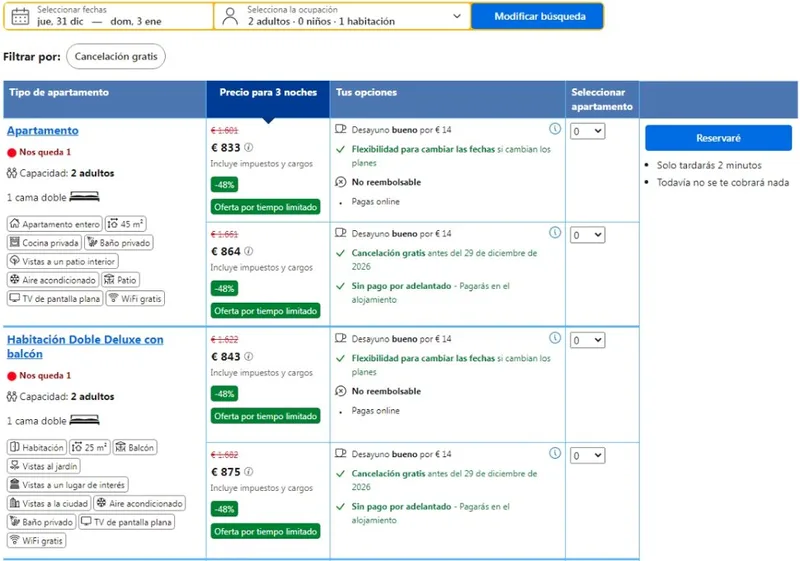Open info icon next to € 833 price

[x=248, y=147]
